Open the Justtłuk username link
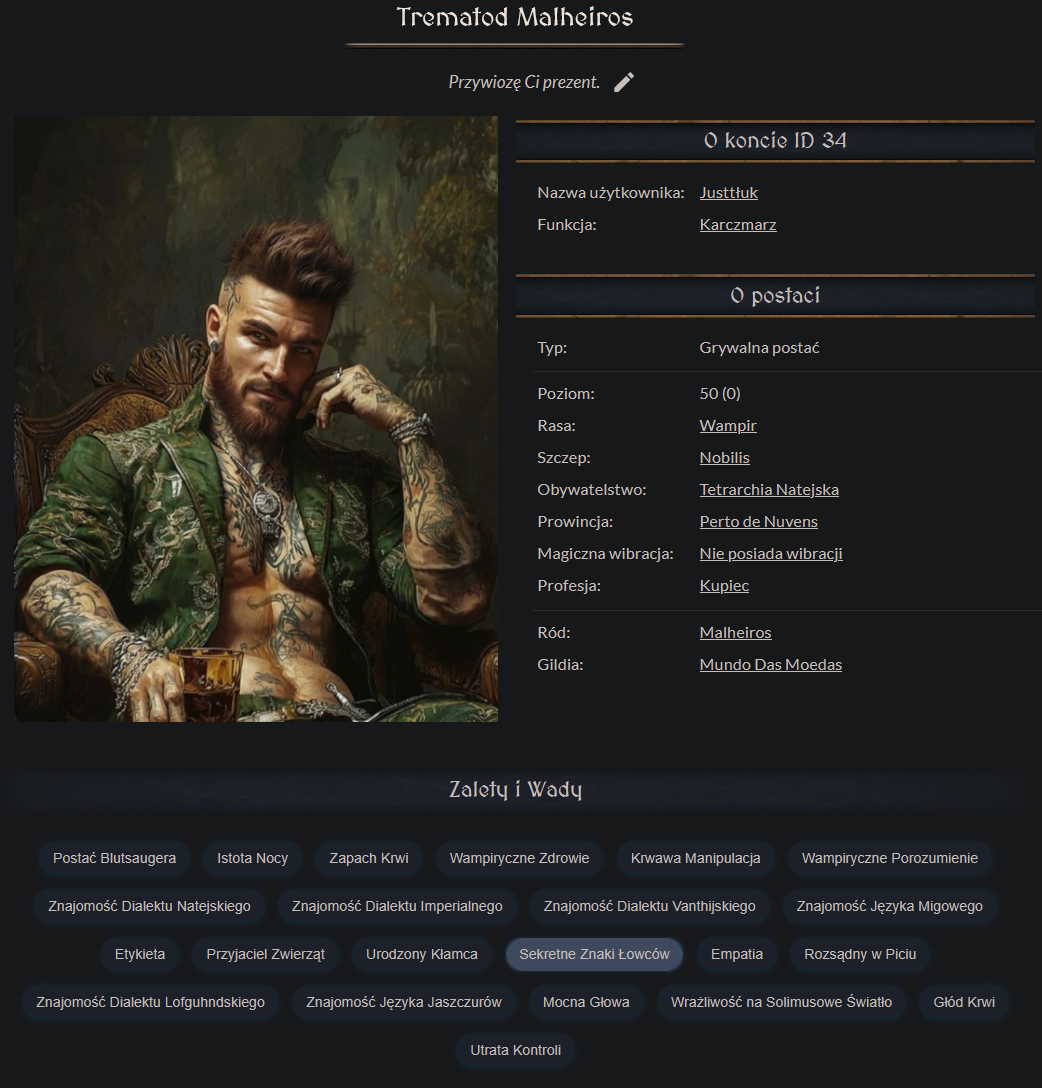The height and width of the screenshot is (1088, 1042). click(728, 192)
